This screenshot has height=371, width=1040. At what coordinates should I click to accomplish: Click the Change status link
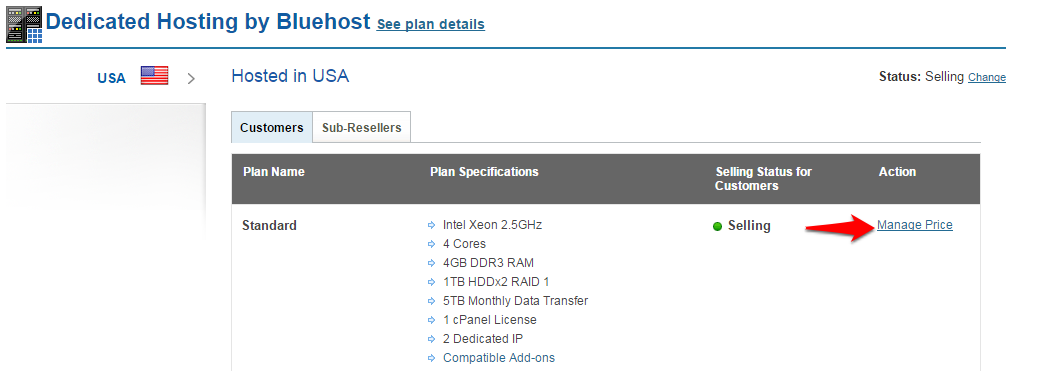(x=987, y=78)
